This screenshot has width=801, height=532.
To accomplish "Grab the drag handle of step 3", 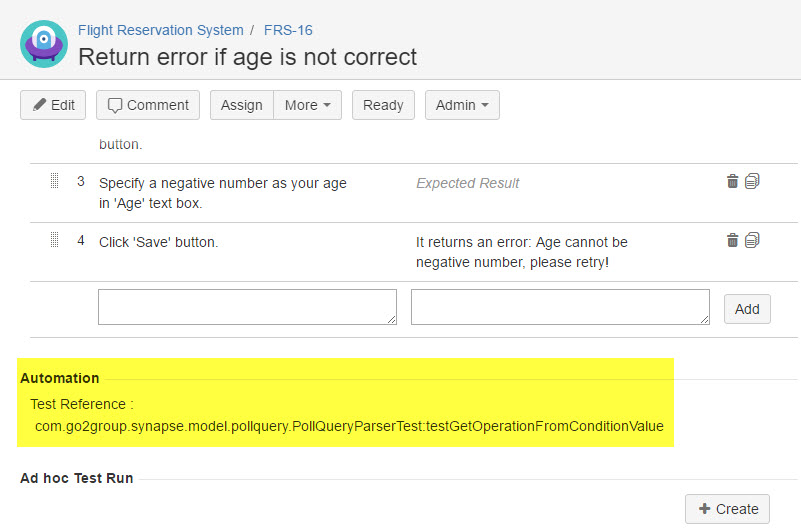I will 55,182.
